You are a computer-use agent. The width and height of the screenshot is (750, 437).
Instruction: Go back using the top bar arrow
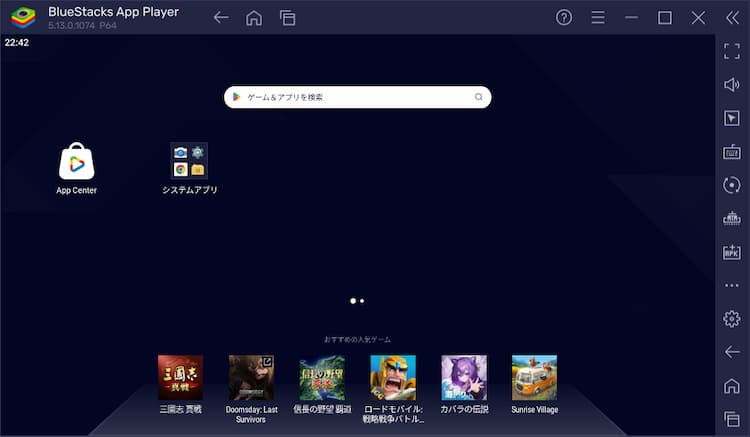pyautogui.click(x=221, y=18)
